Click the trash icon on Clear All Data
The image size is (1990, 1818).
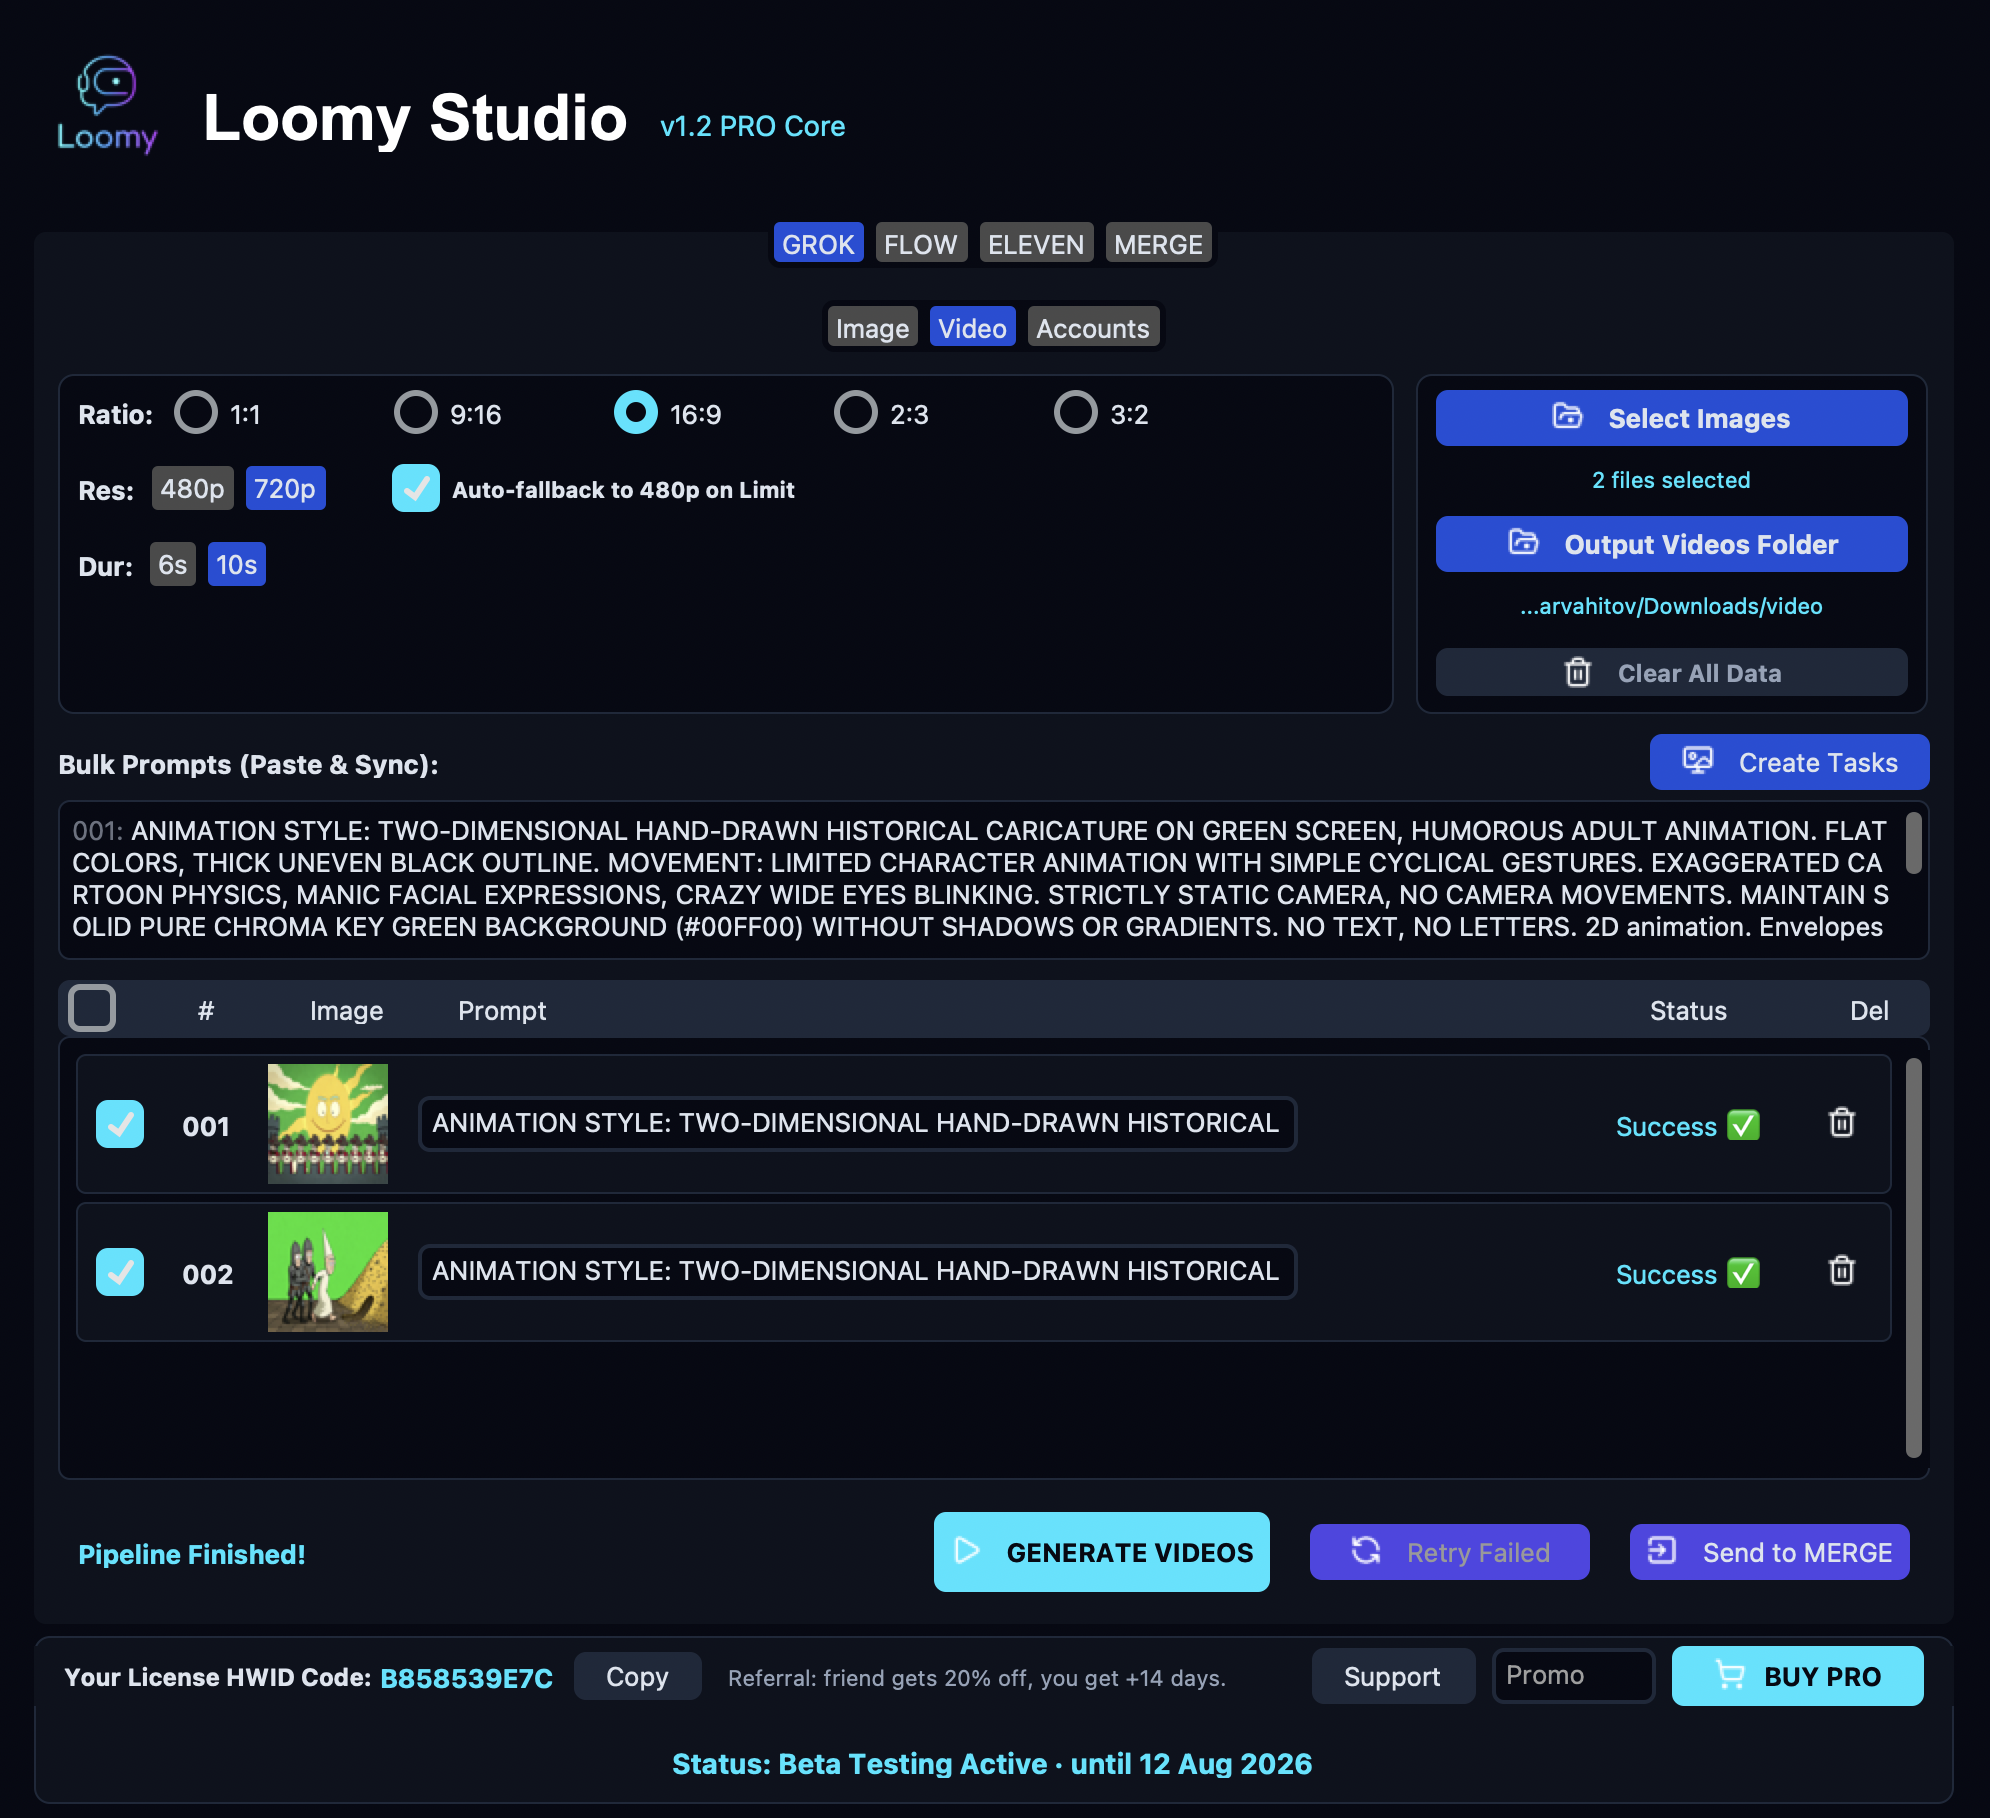[1577, 672]
